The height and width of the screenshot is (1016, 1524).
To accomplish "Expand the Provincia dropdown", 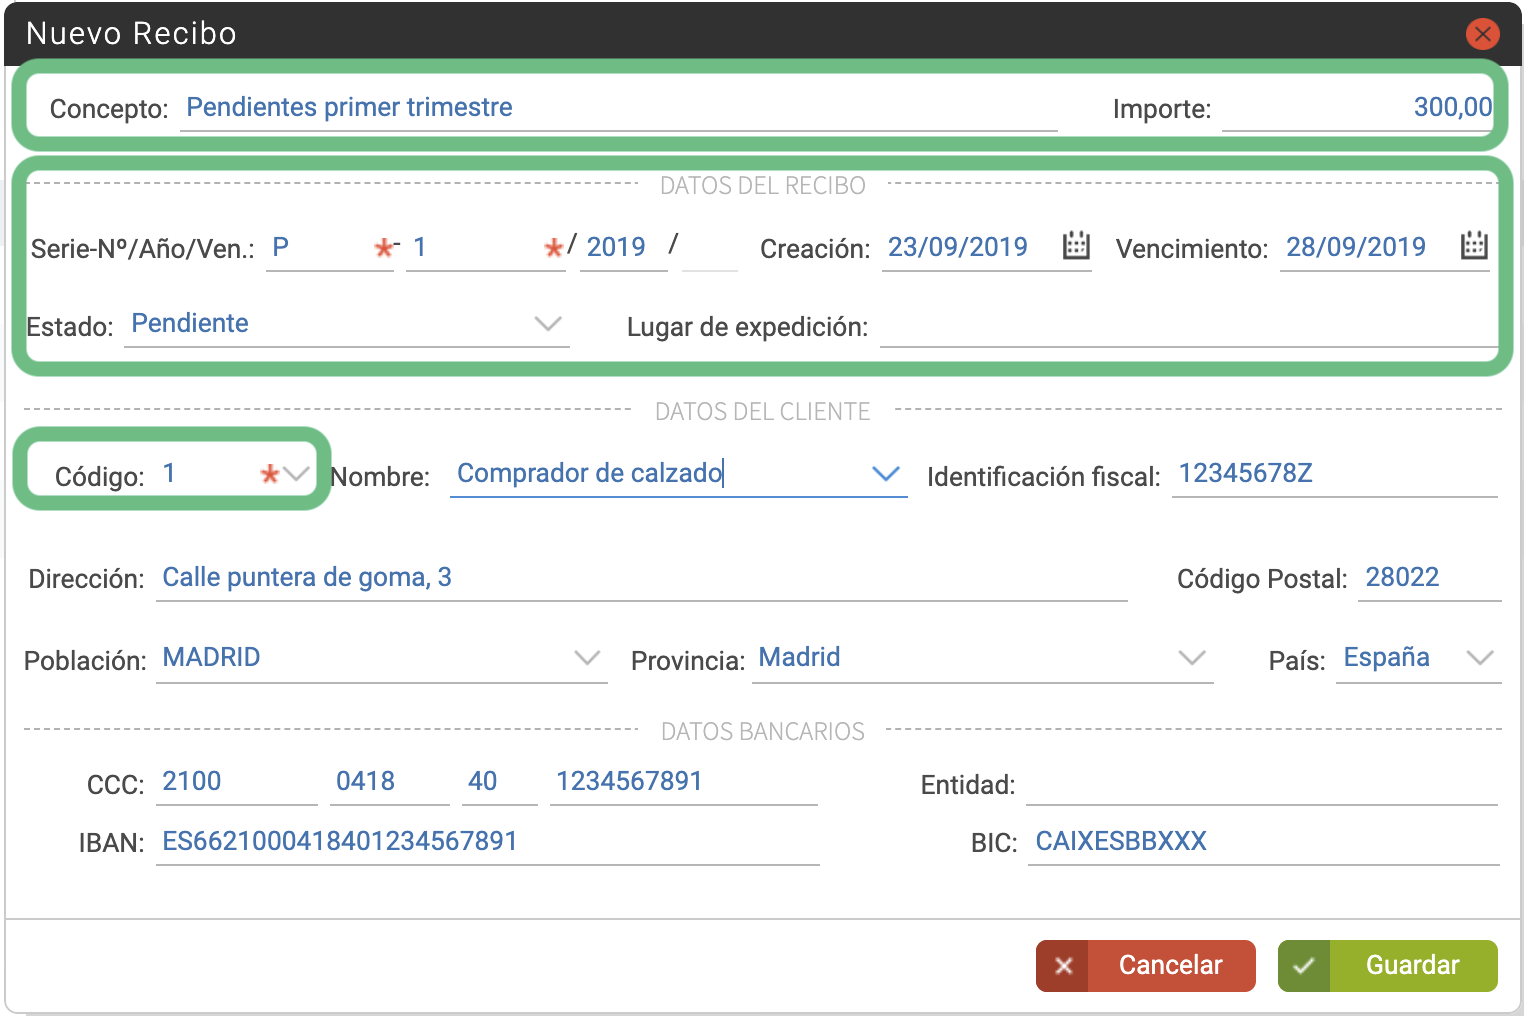I will pyautogui.click(x=1192, y=658).
